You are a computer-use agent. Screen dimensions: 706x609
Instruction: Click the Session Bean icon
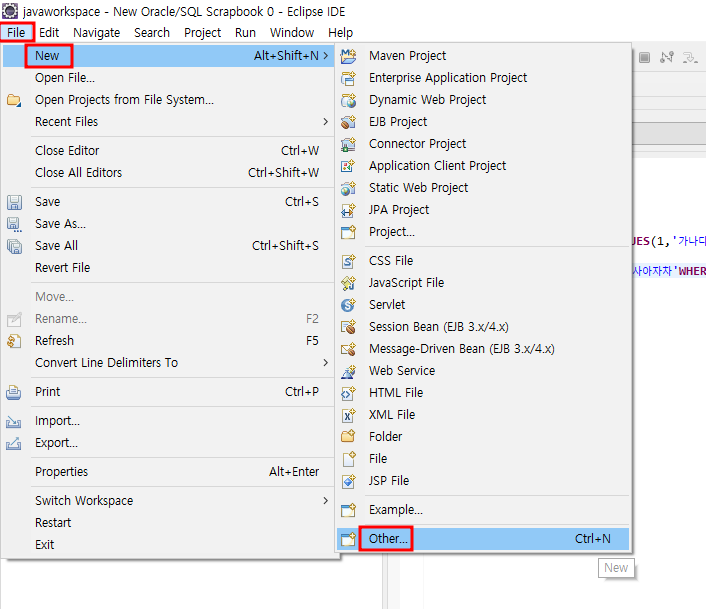348,327
